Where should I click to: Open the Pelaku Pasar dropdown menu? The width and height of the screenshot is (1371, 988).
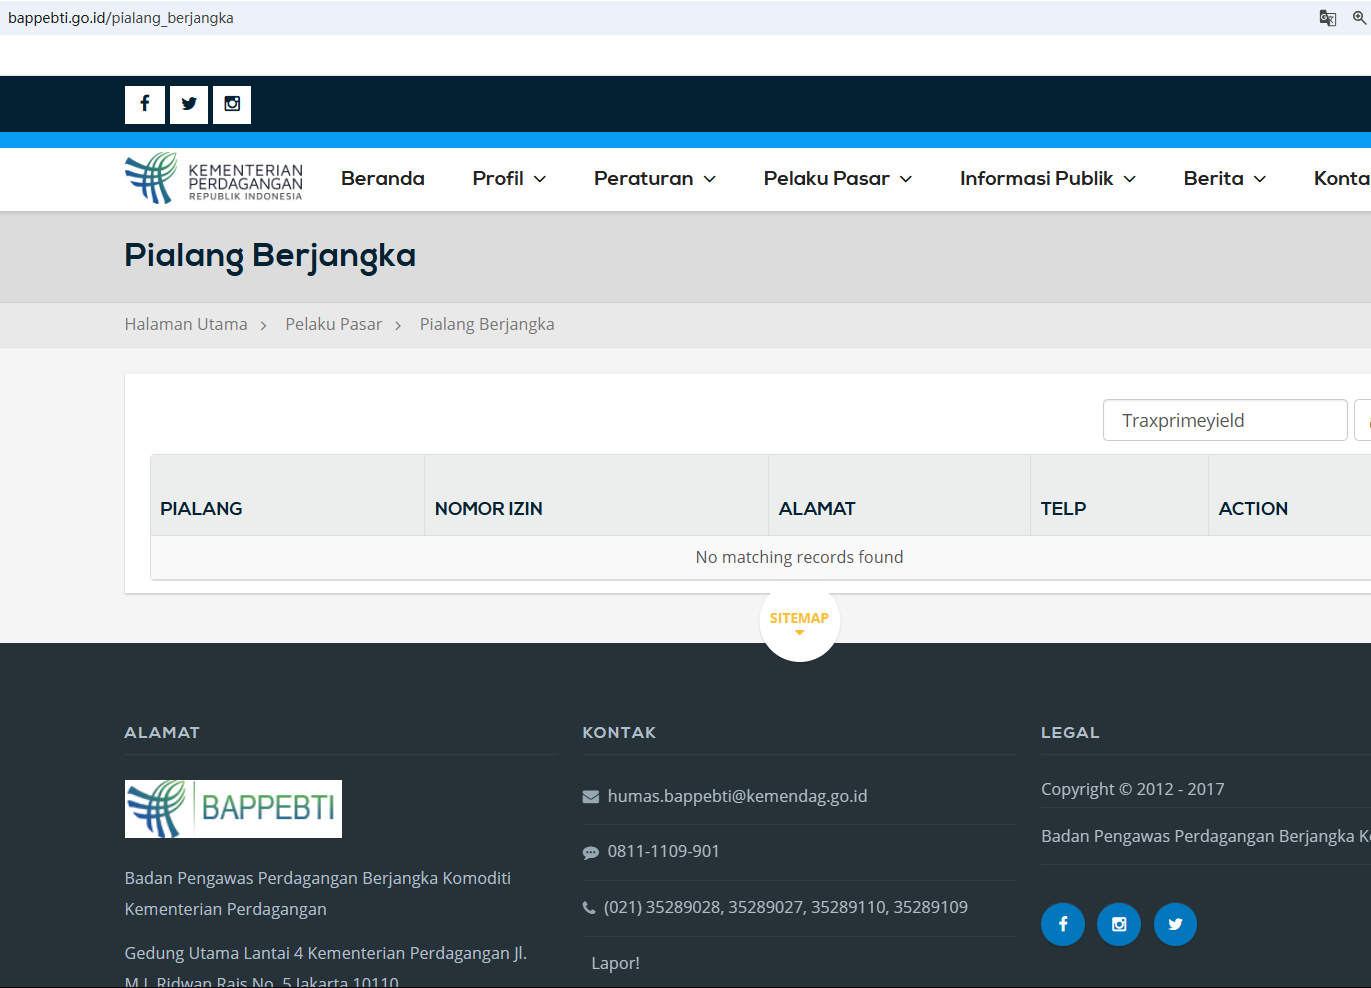837,179
